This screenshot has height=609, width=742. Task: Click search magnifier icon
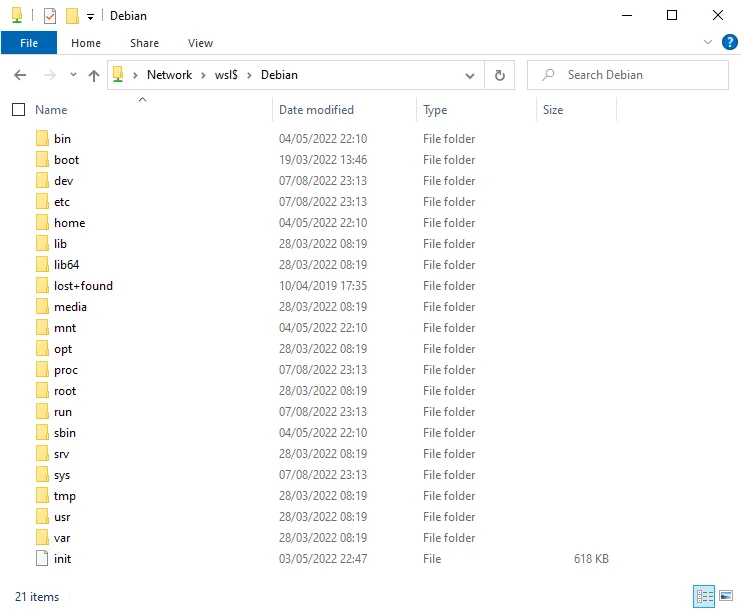[x=548, y=75]
